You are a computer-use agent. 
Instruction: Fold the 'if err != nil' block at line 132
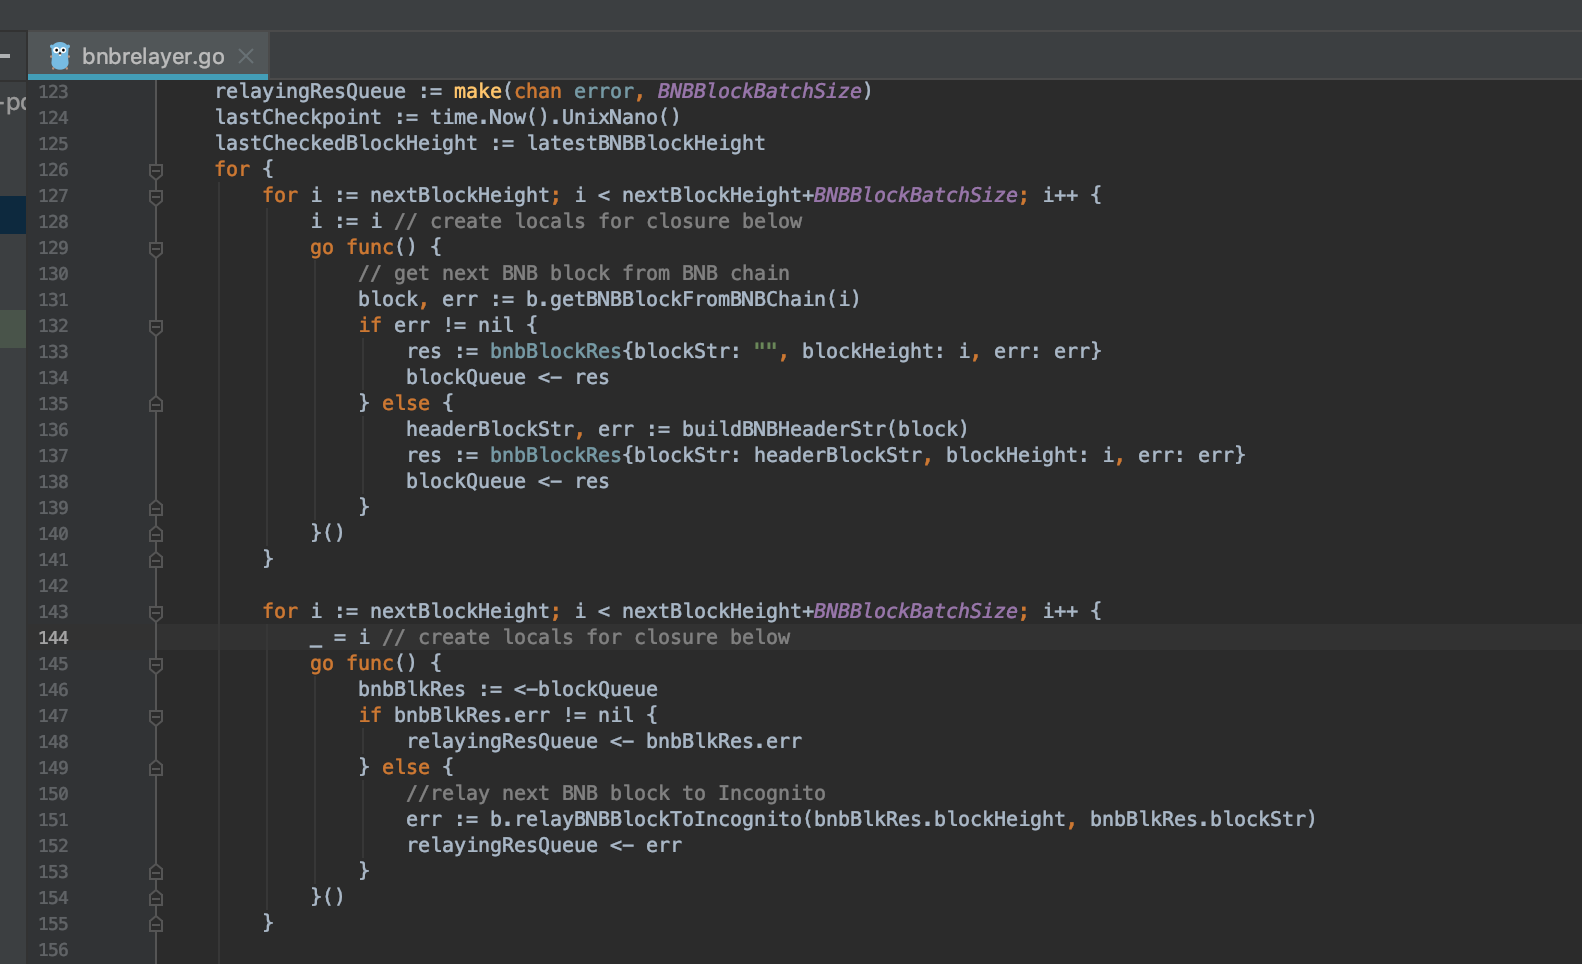[156, 326]
